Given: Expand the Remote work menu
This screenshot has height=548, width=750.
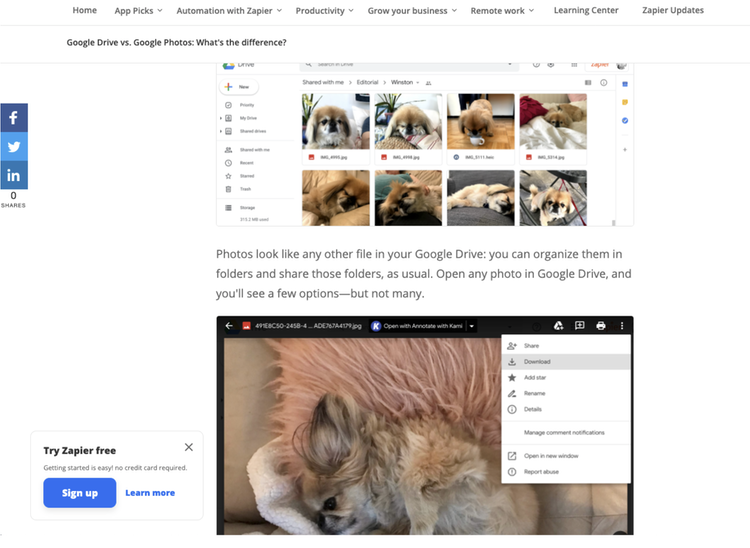Looking at the screenshot, I should click(502, 11).
